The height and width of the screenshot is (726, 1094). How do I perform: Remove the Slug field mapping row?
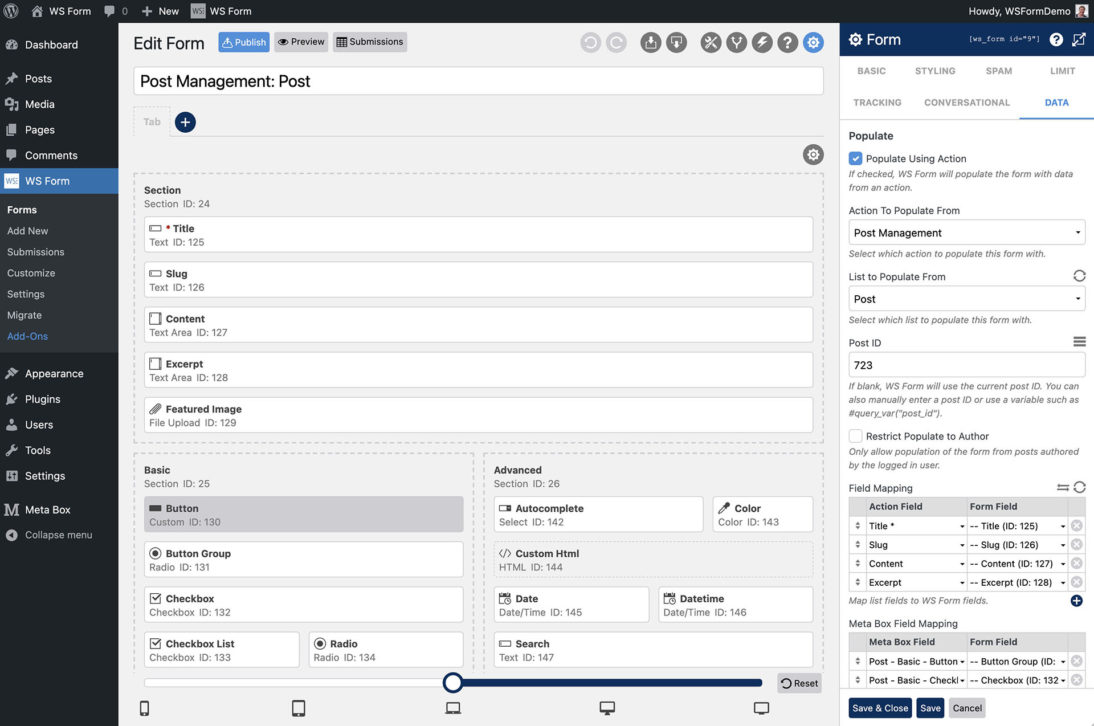(1077, 545)
